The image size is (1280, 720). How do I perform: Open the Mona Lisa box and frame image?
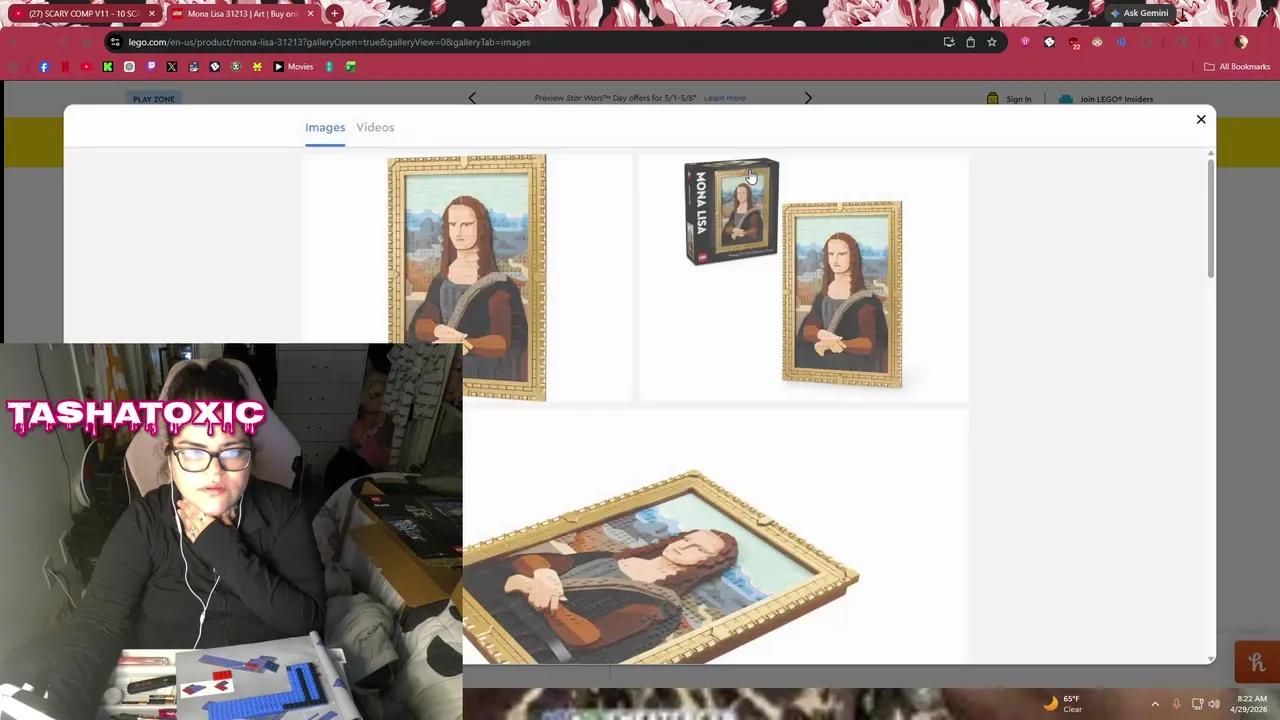click(804, 277)
